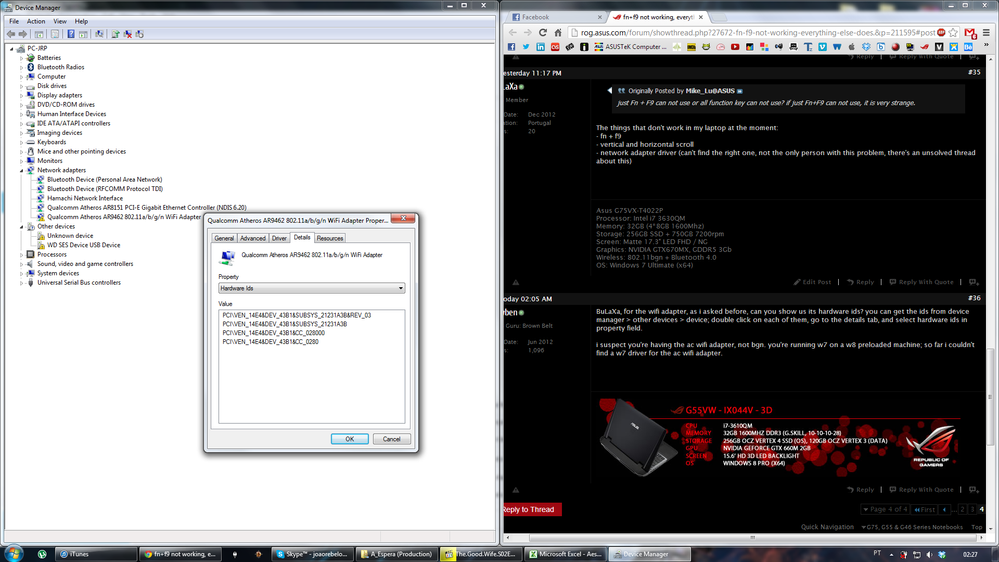
Task: Switch to the Advanced tab in properties dialog
Action: 253,238
